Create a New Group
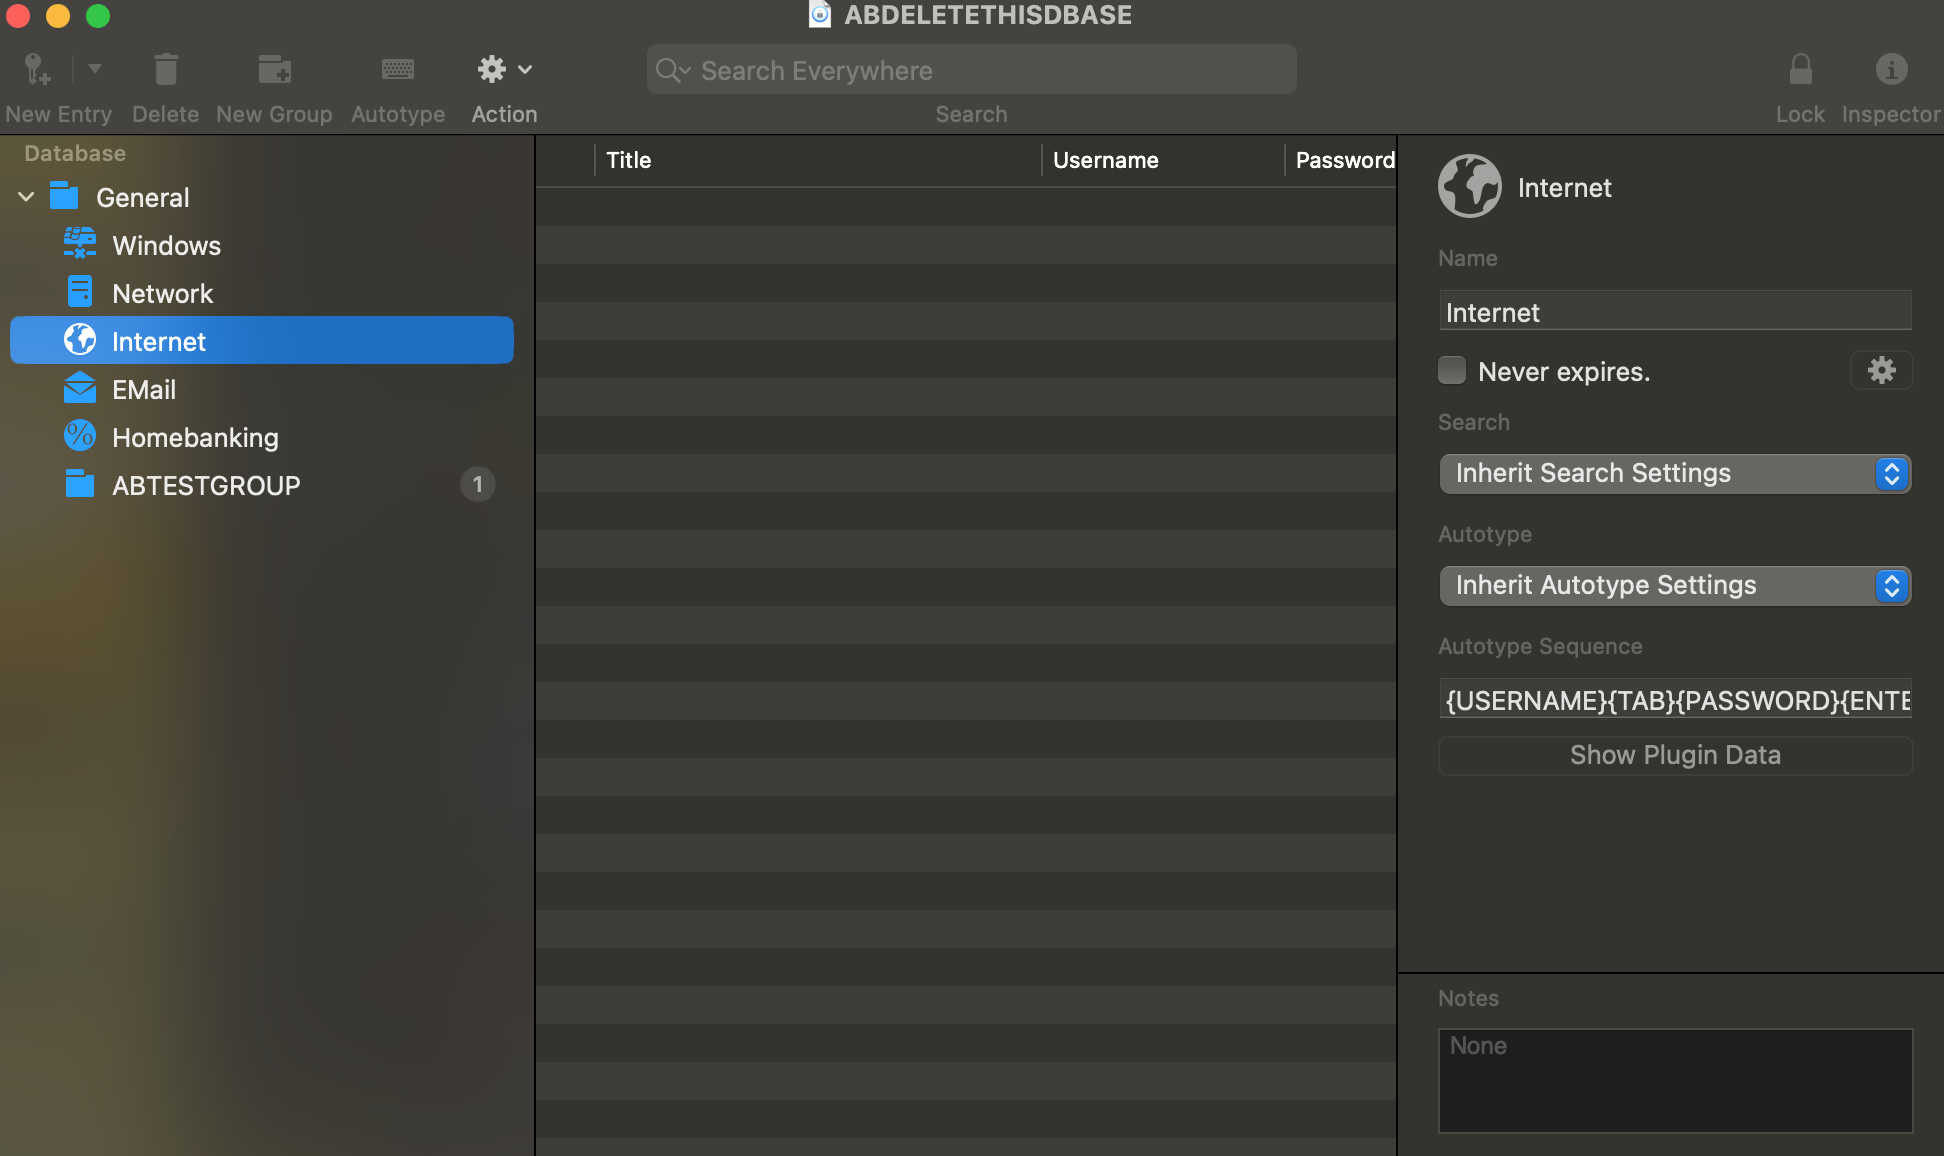The width and height of the screenshot is (1944, 1156). click(x=273, y=68)
